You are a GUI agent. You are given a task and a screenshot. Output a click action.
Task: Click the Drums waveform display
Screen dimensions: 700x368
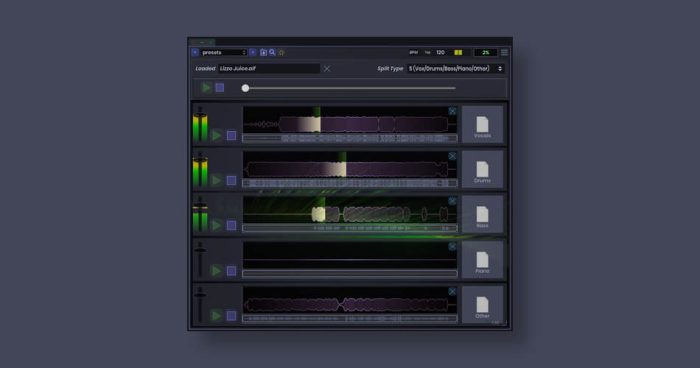(350, 165)
